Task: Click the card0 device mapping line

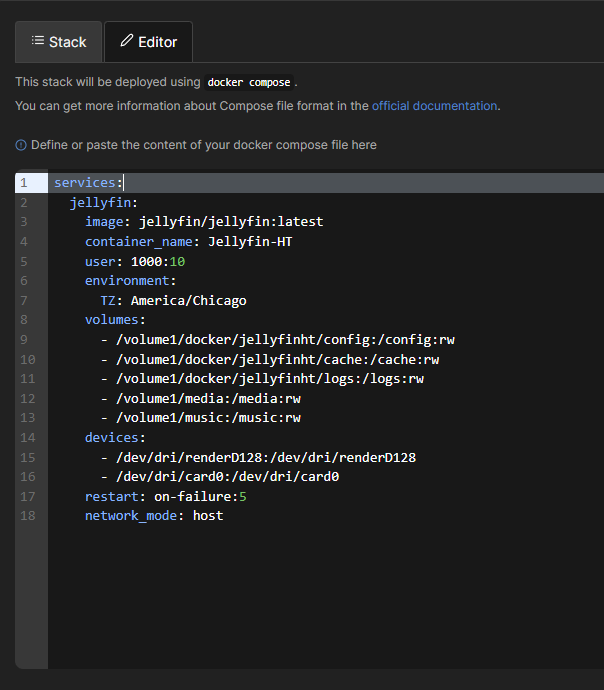Action: [227, 477]
